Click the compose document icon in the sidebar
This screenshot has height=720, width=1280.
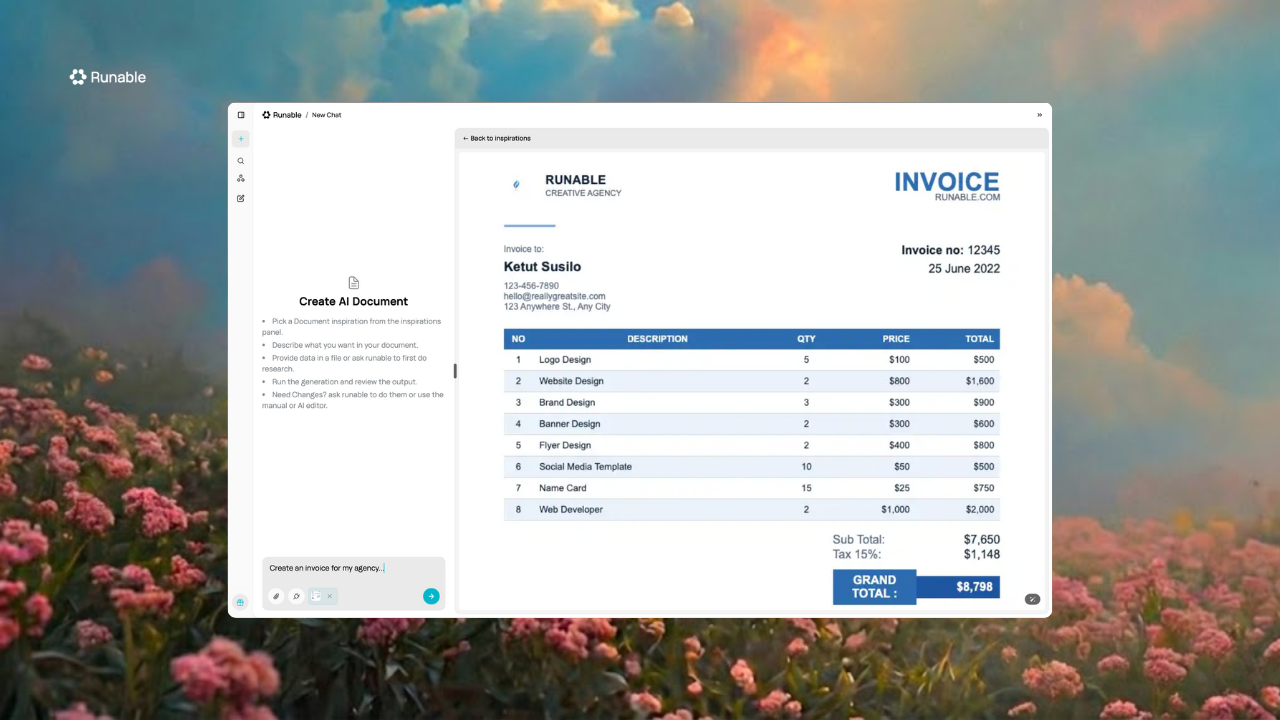pos(240,198)
